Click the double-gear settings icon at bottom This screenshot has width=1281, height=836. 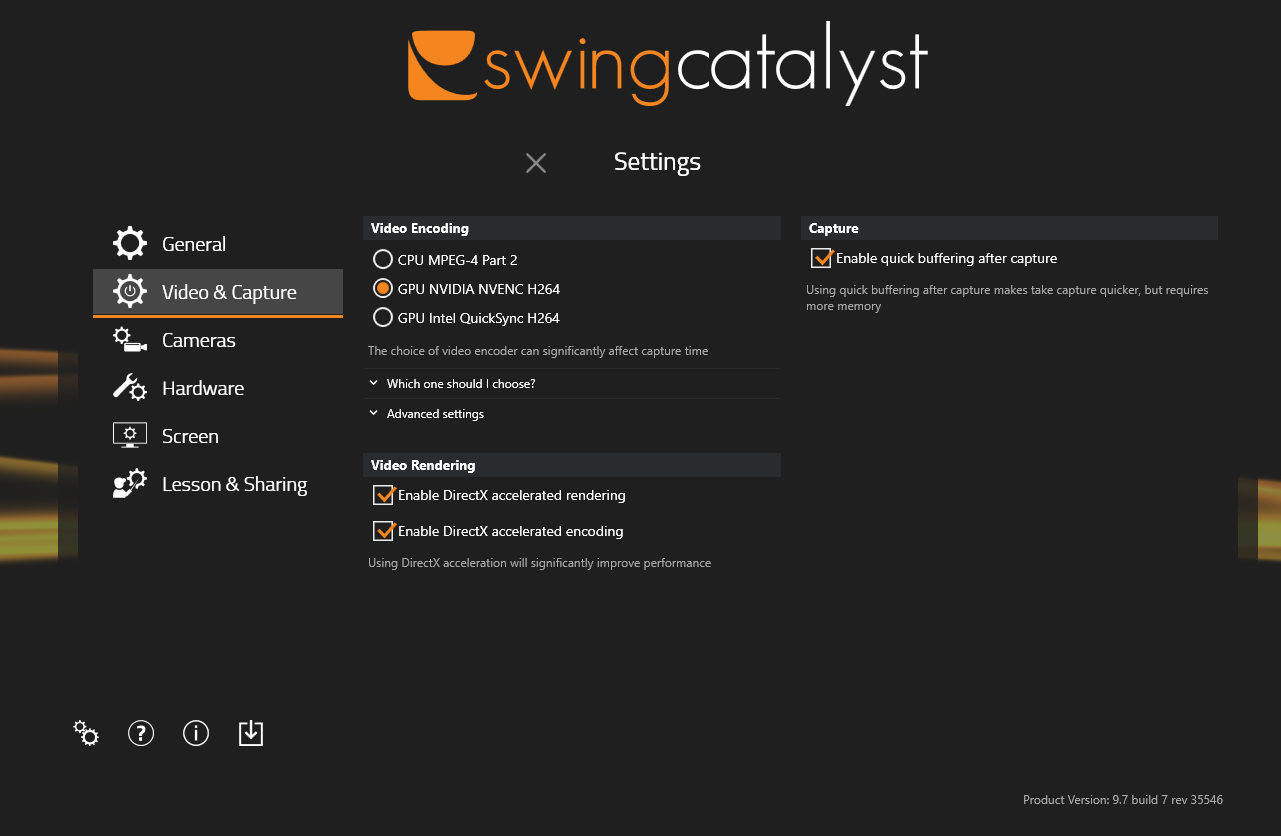86,733
